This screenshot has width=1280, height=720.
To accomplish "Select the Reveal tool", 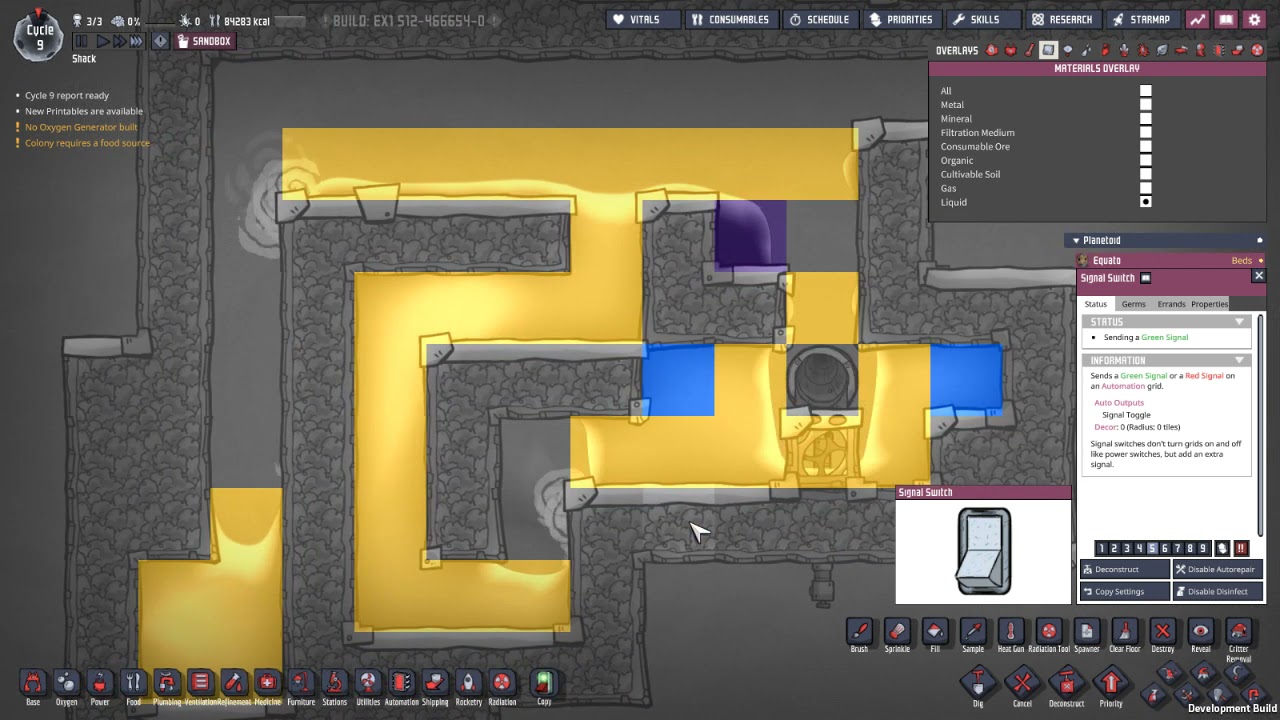I will coord(1200,631).
